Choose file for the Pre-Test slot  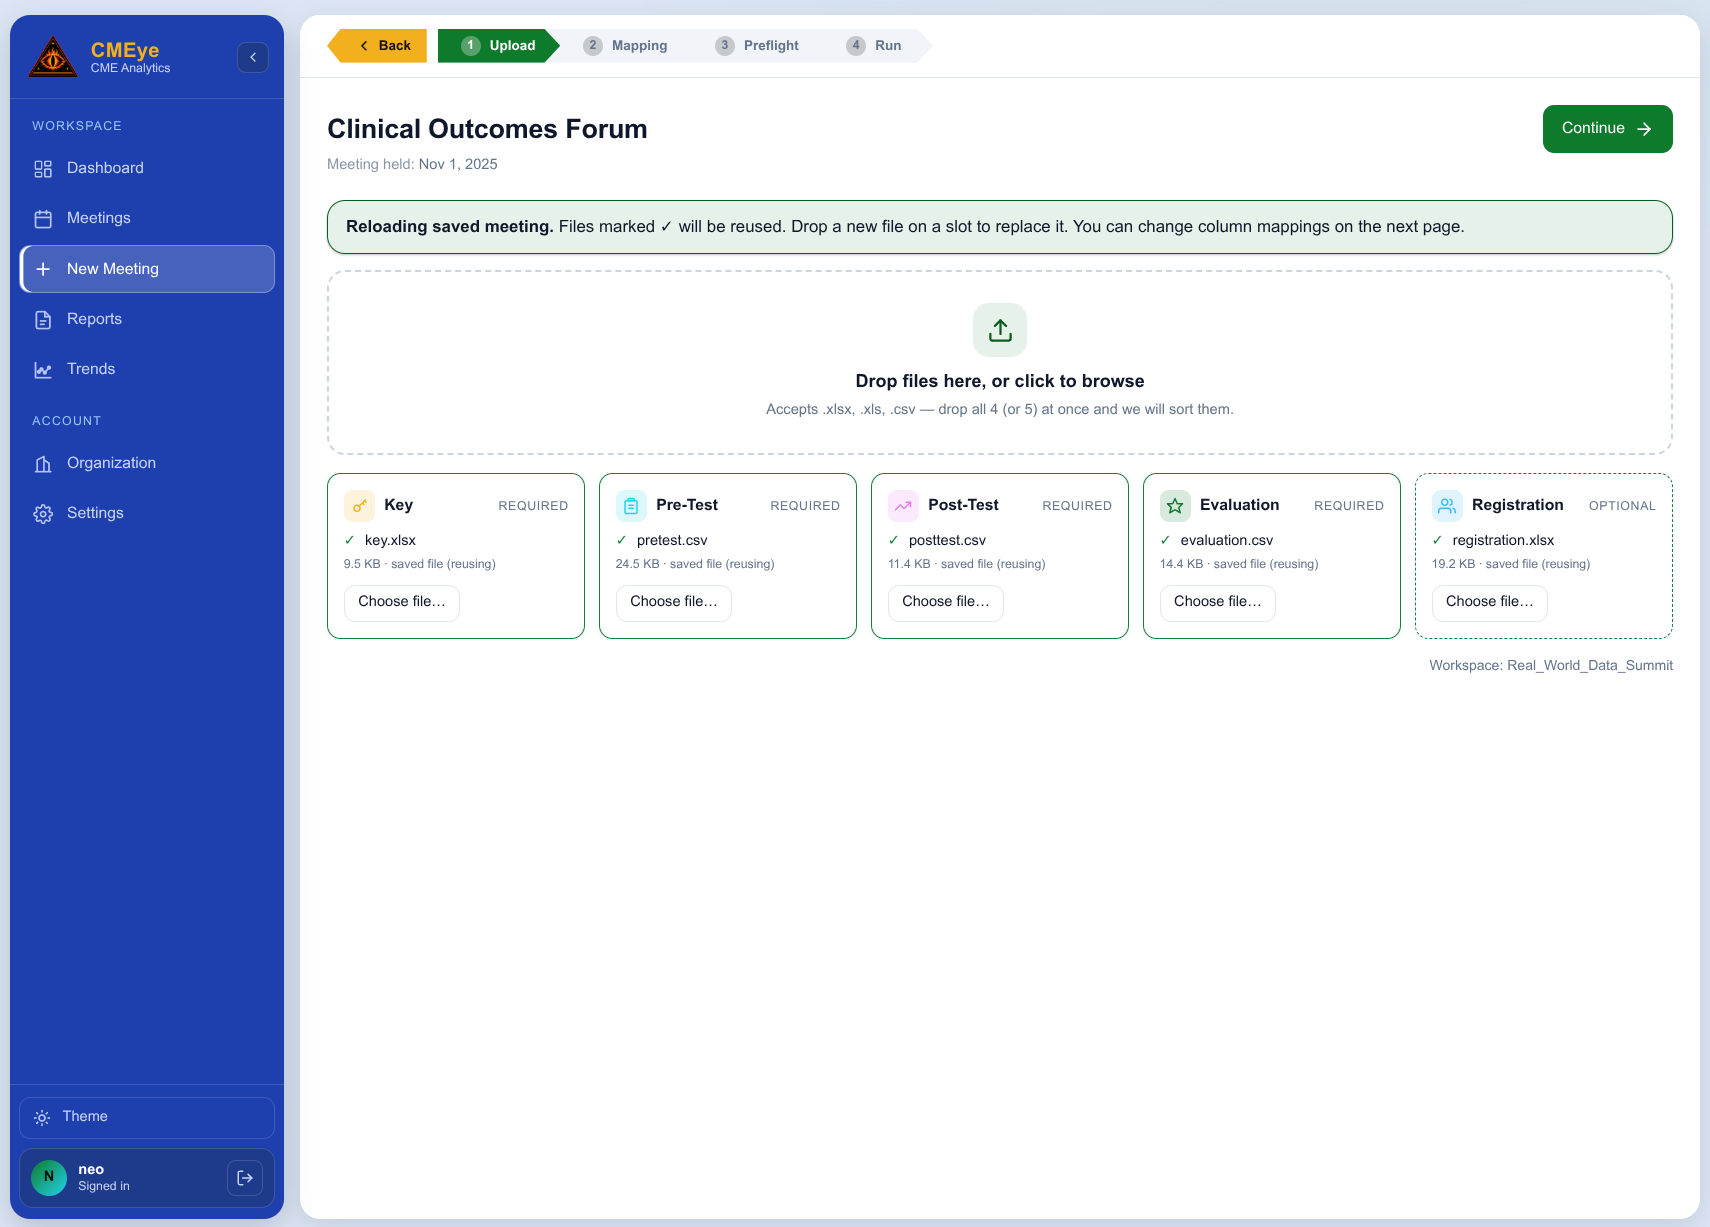click(x=674, y=603)
